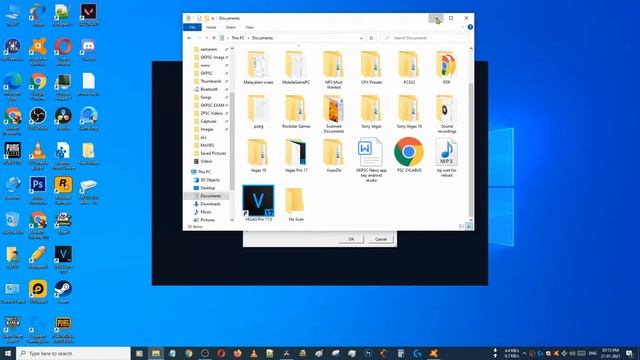This screenshot has width=640, height=360.
Task: Select This PC in address breadcrumb
Action: point(238,38)
